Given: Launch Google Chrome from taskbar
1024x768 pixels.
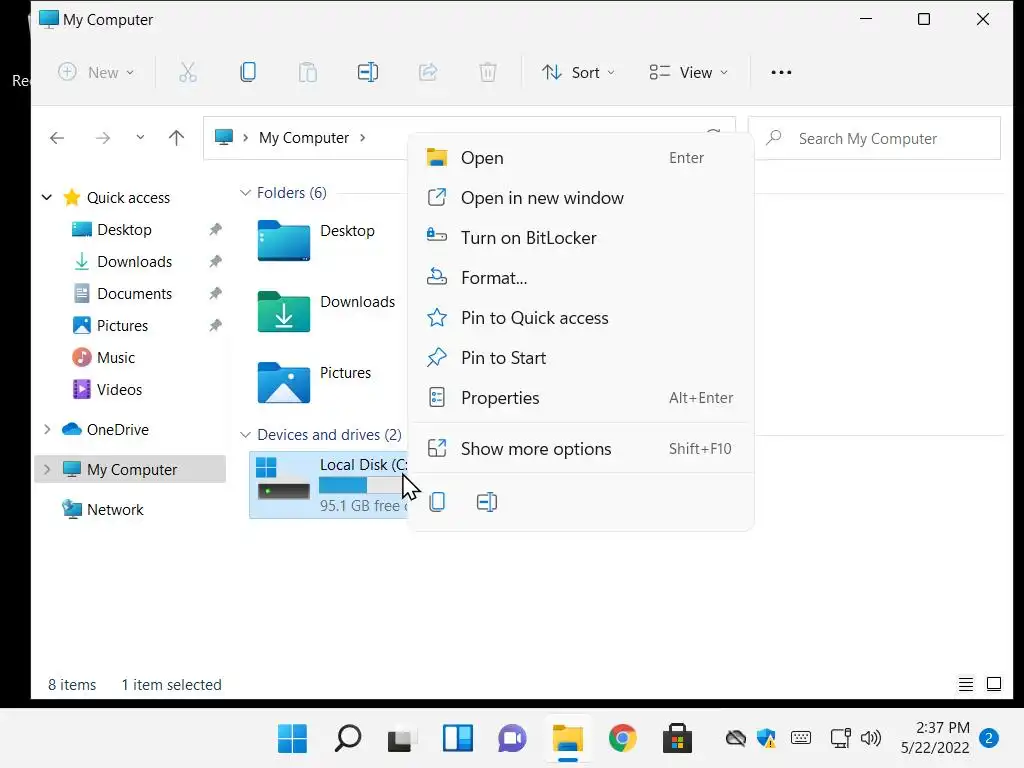Looking at the screenshot, I should coord(622,739).
